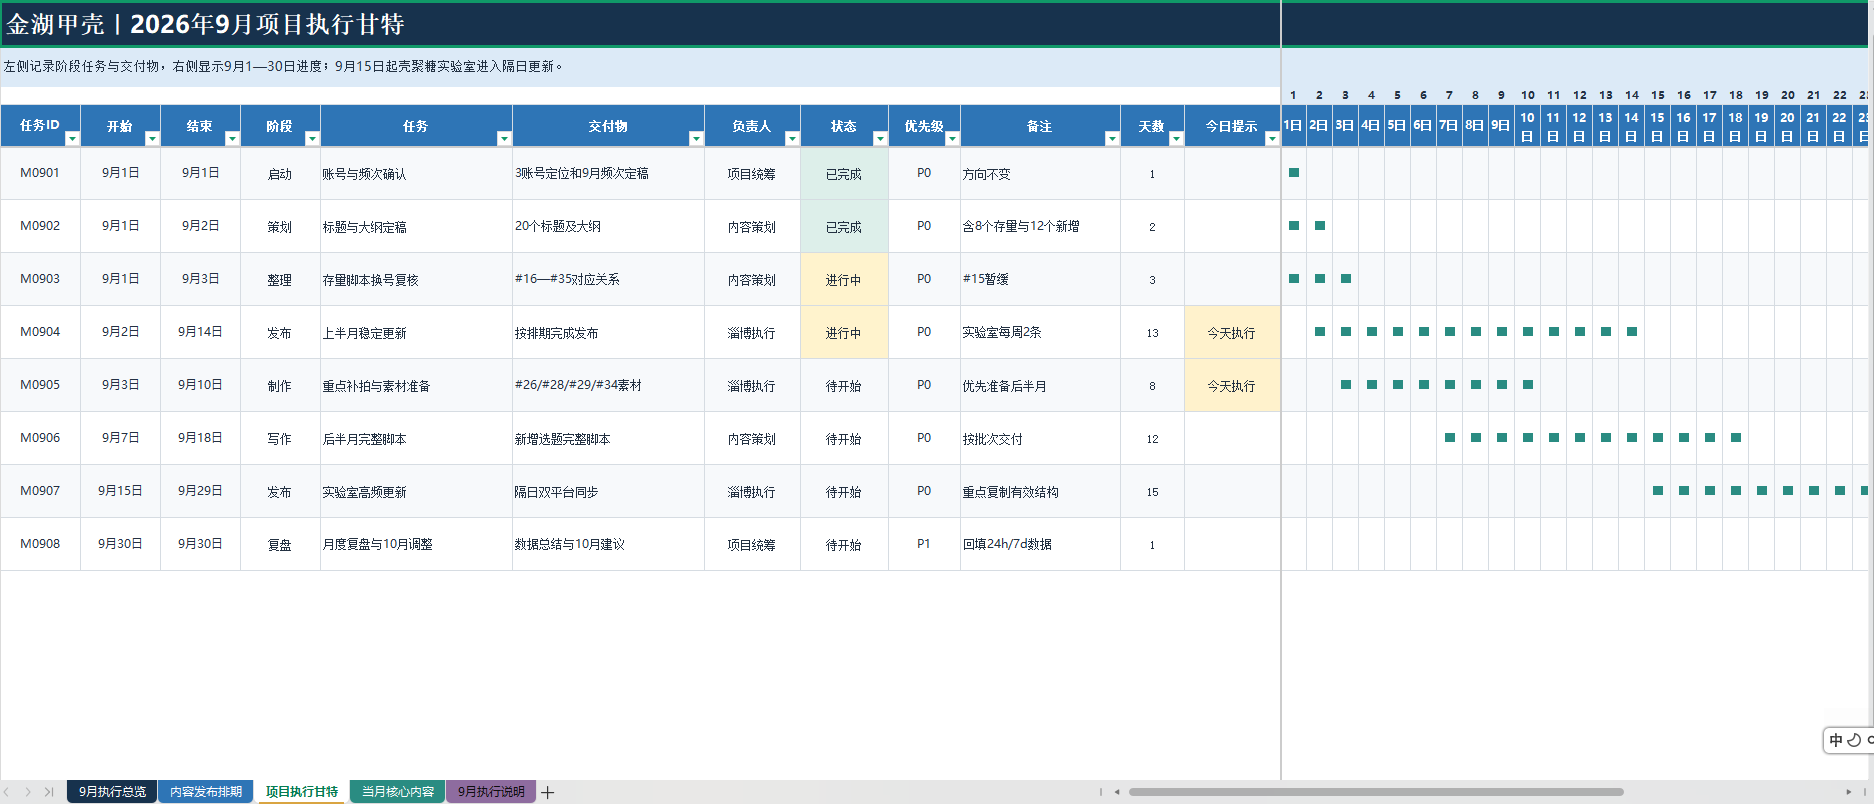
Task: Open filter dropdown for 负责人 column
Action: click(x=792, y=139)
